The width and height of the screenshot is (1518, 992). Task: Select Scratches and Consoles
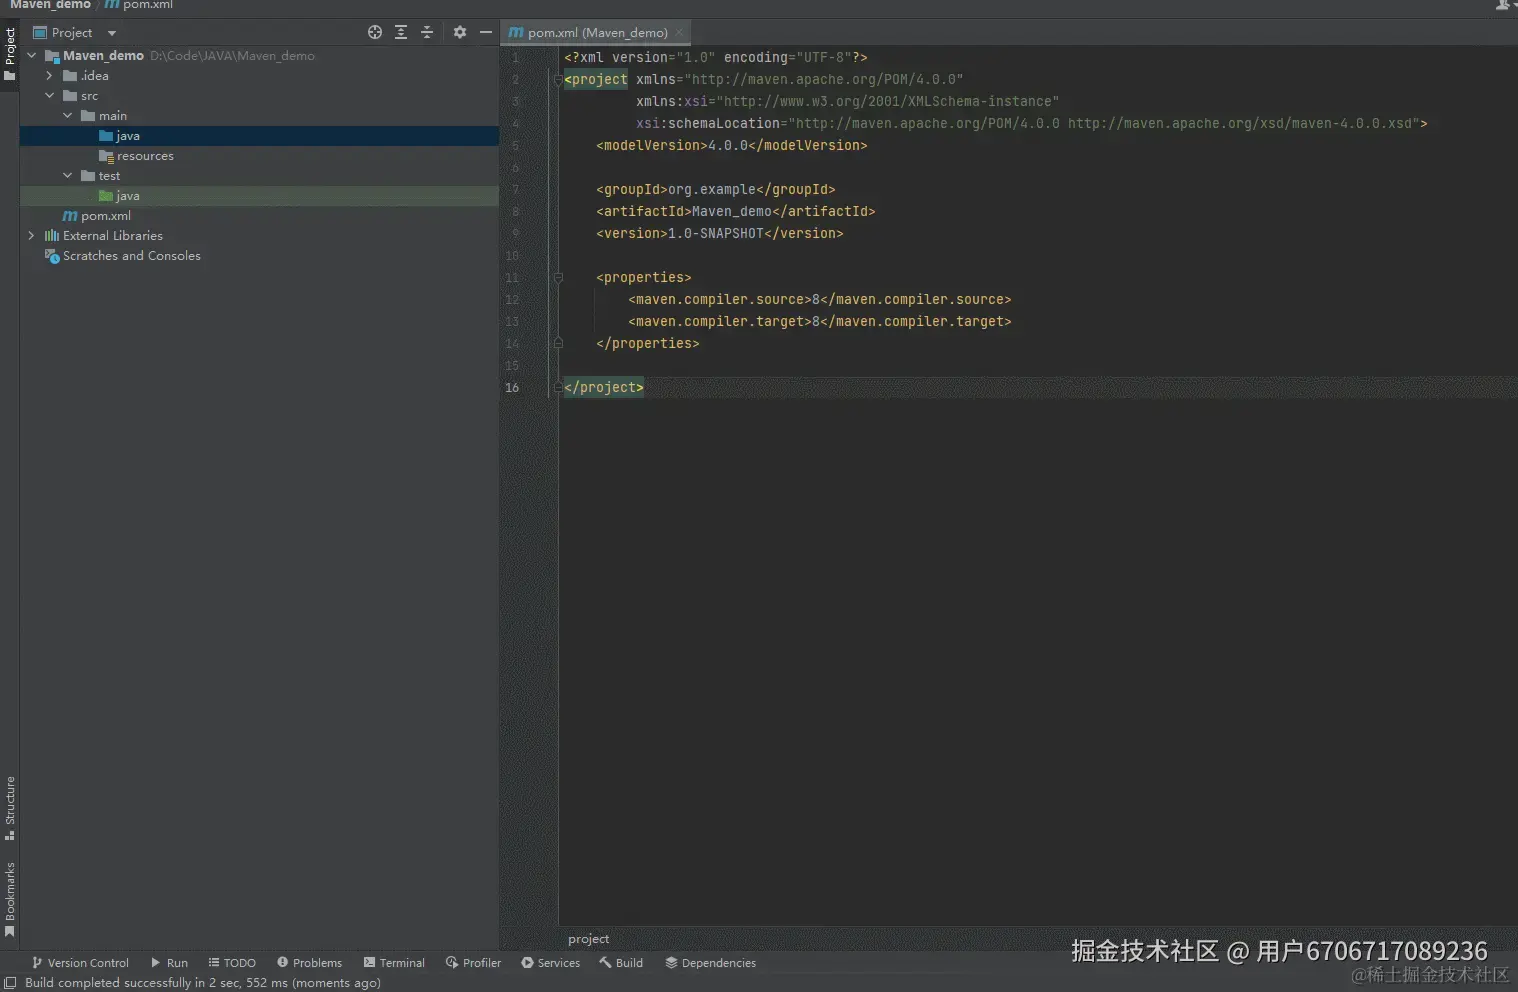click(259, 256)
